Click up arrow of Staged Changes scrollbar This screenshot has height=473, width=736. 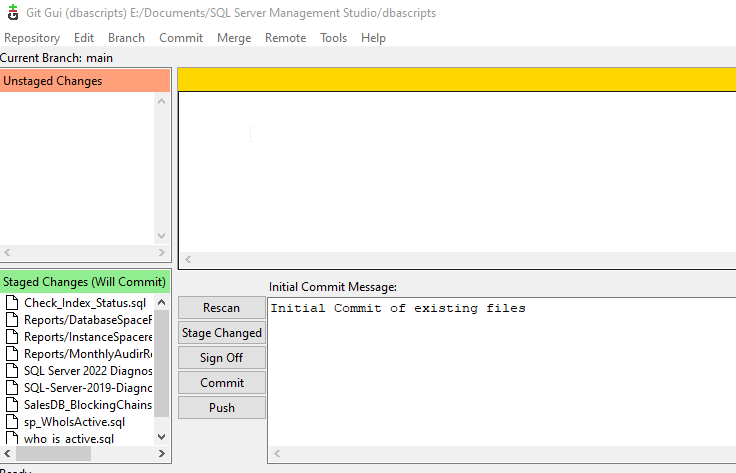click(161, 302)
